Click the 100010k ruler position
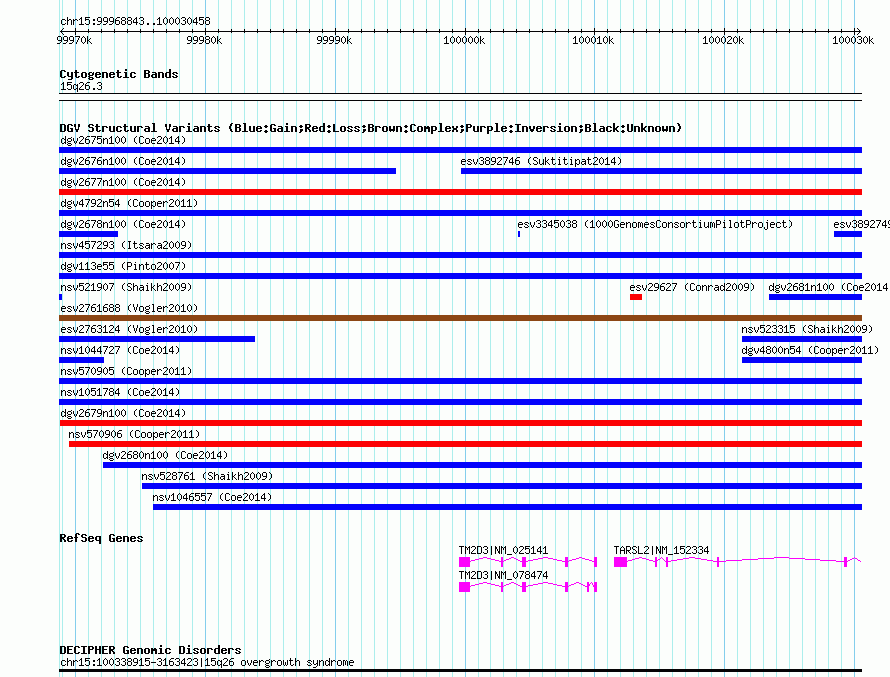The width and height of the screenshot is (890, 677). pyautogui.click(x=593, y=40)
